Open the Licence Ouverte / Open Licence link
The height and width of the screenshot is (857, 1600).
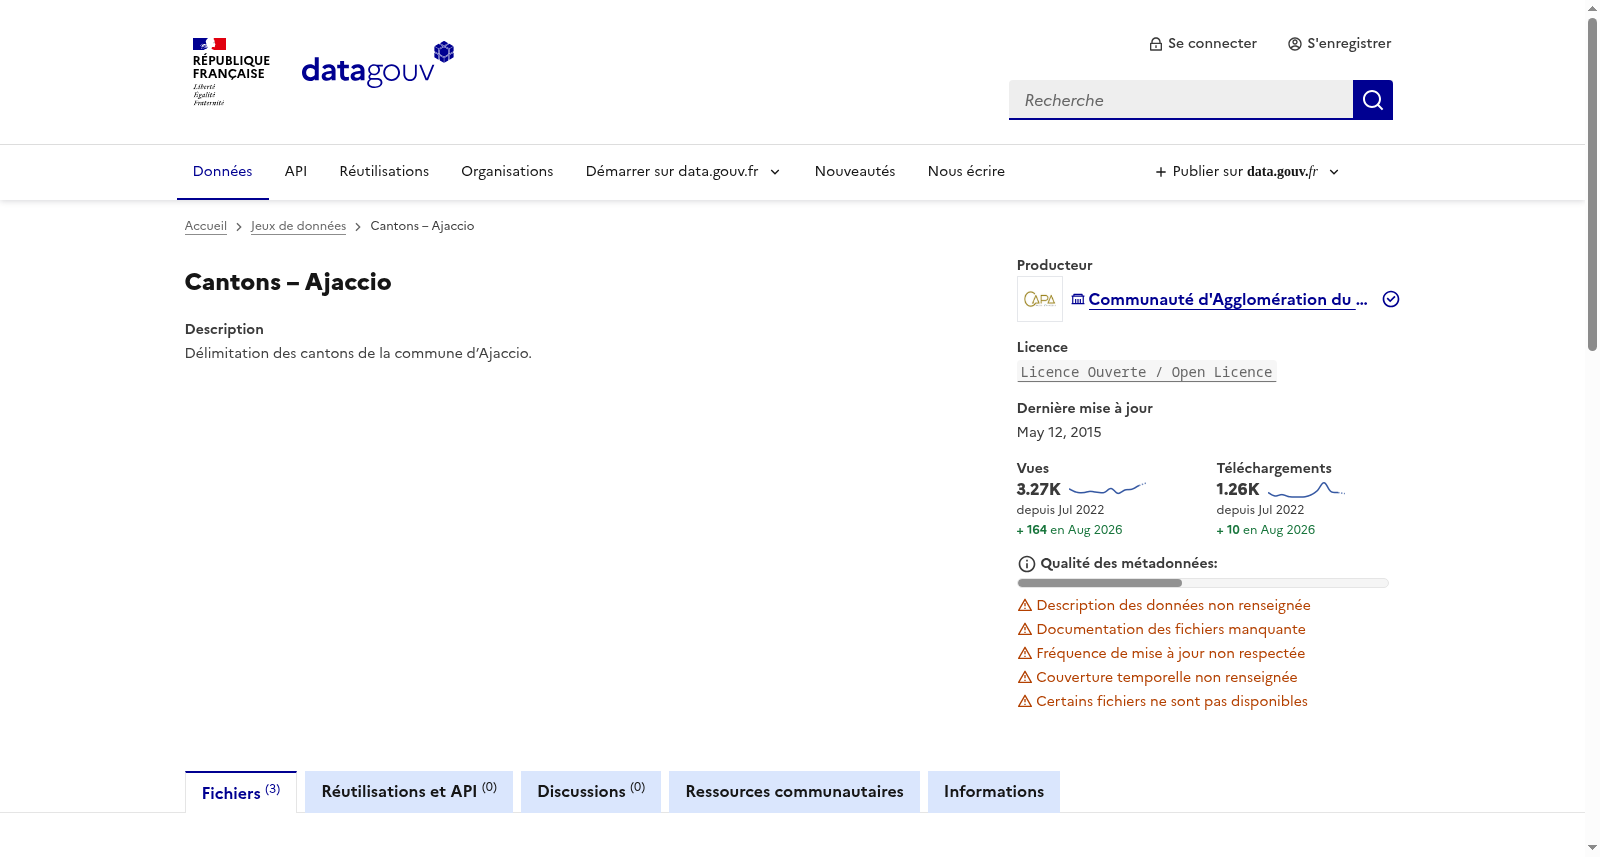(x=1147, y=372)
